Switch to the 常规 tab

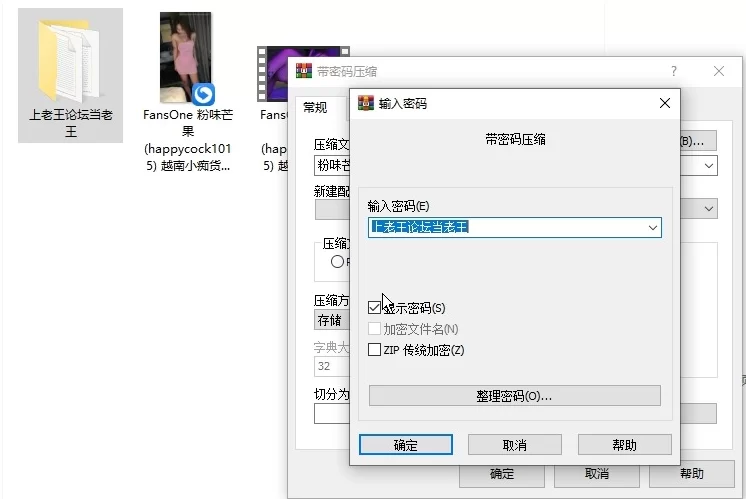click(315, 107)
